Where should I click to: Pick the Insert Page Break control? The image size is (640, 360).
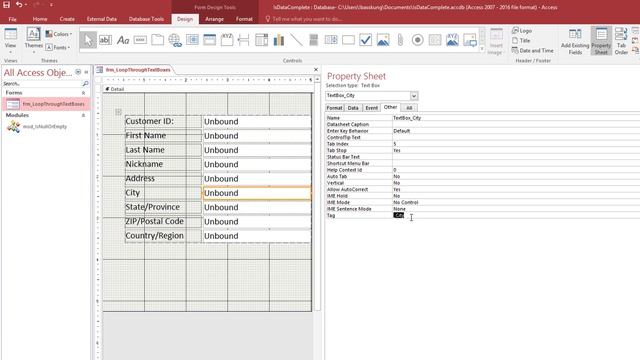tap(244, 40)
